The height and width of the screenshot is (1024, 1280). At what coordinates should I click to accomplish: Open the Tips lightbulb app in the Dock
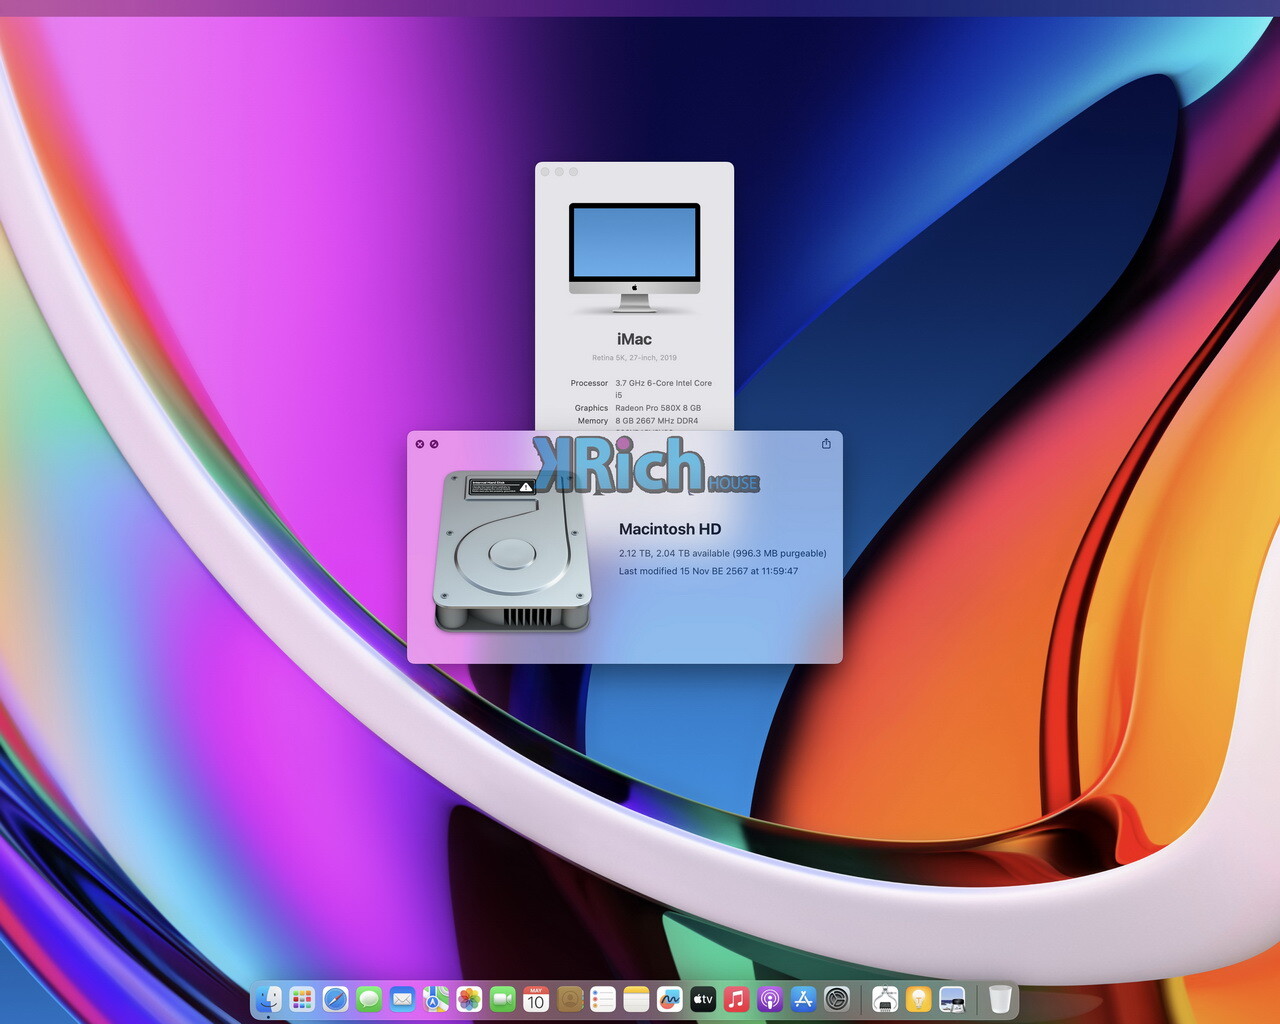click(918, 998)
